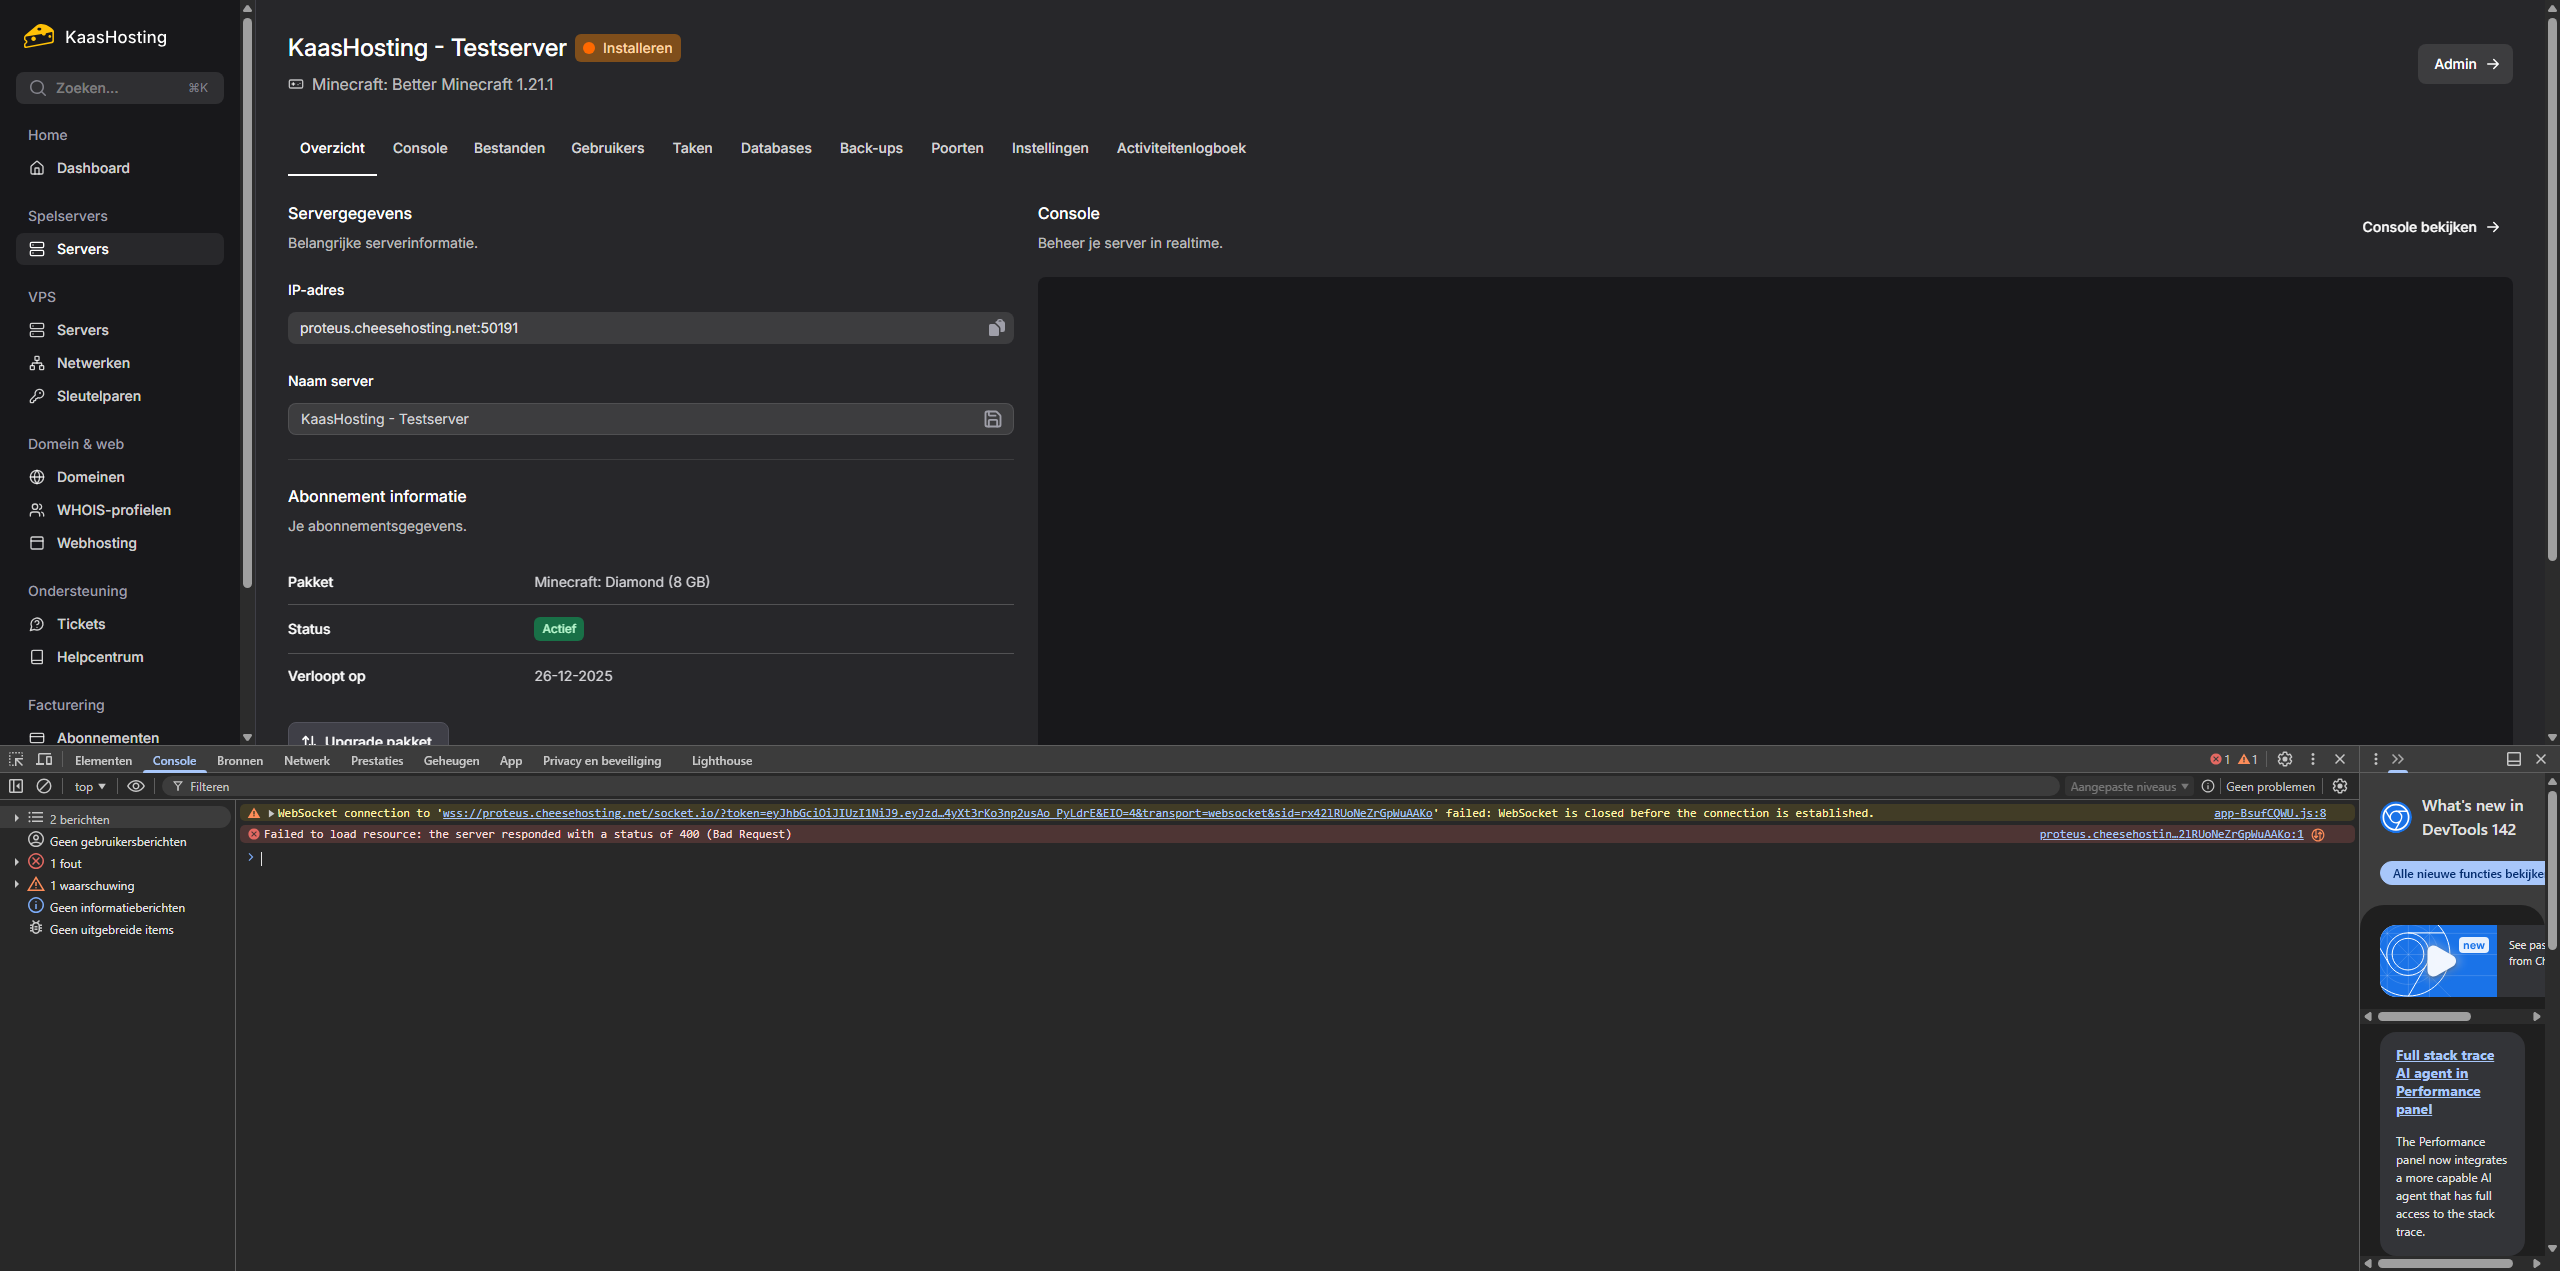The image size is (2560, 1271).
Task: Click the live expression eye icon
Action: coord(136,786)
